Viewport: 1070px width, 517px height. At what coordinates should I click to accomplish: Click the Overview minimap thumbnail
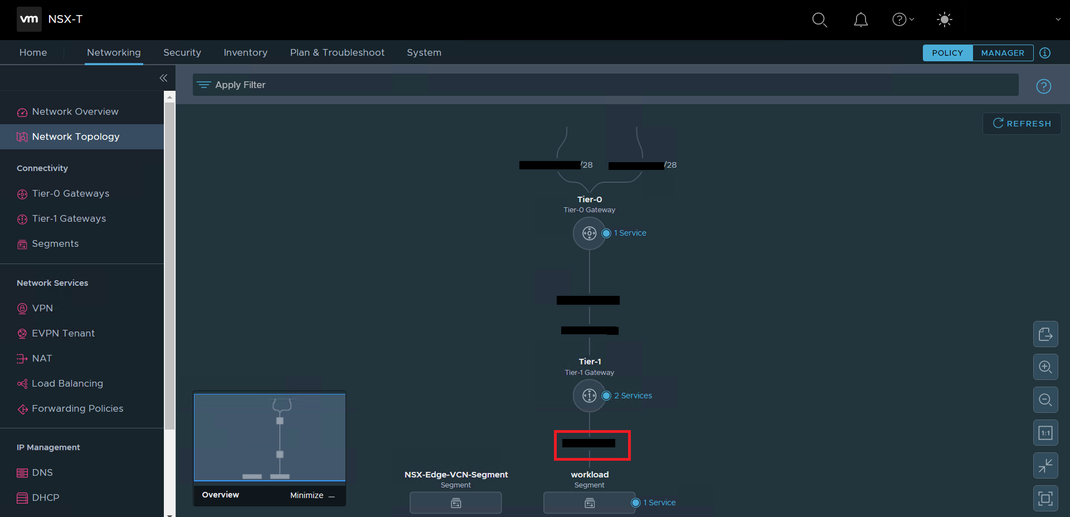click(270, 438)
